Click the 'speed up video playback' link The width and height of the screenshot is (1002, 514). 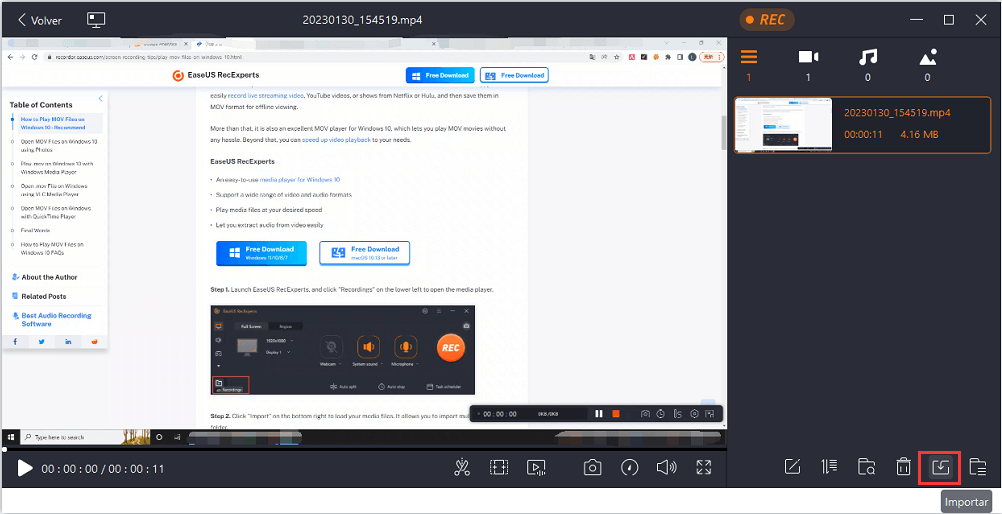coord(336,139)
